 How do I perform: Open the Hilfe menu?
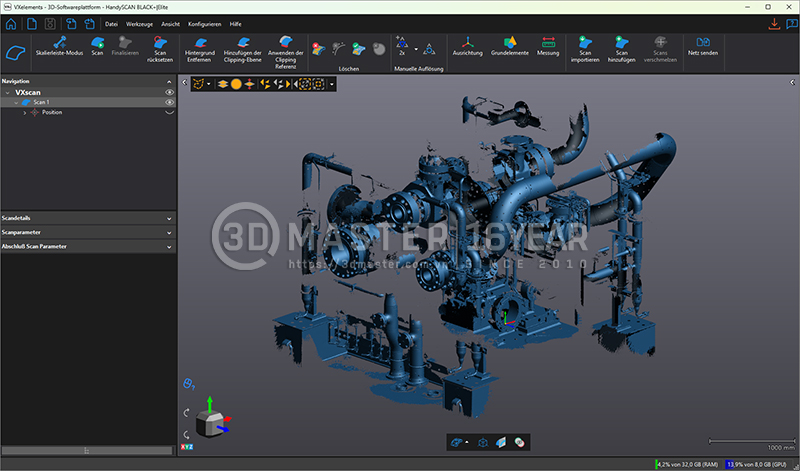235,24
